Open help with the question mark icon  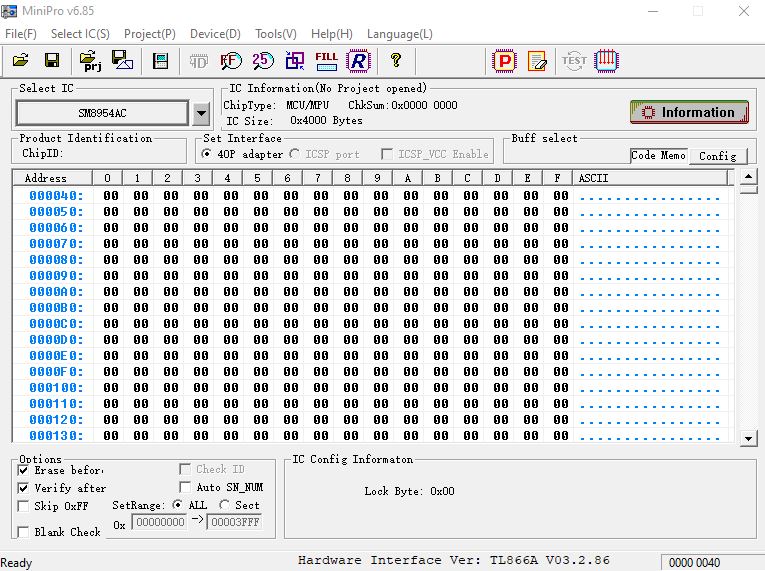click(396, 61)
